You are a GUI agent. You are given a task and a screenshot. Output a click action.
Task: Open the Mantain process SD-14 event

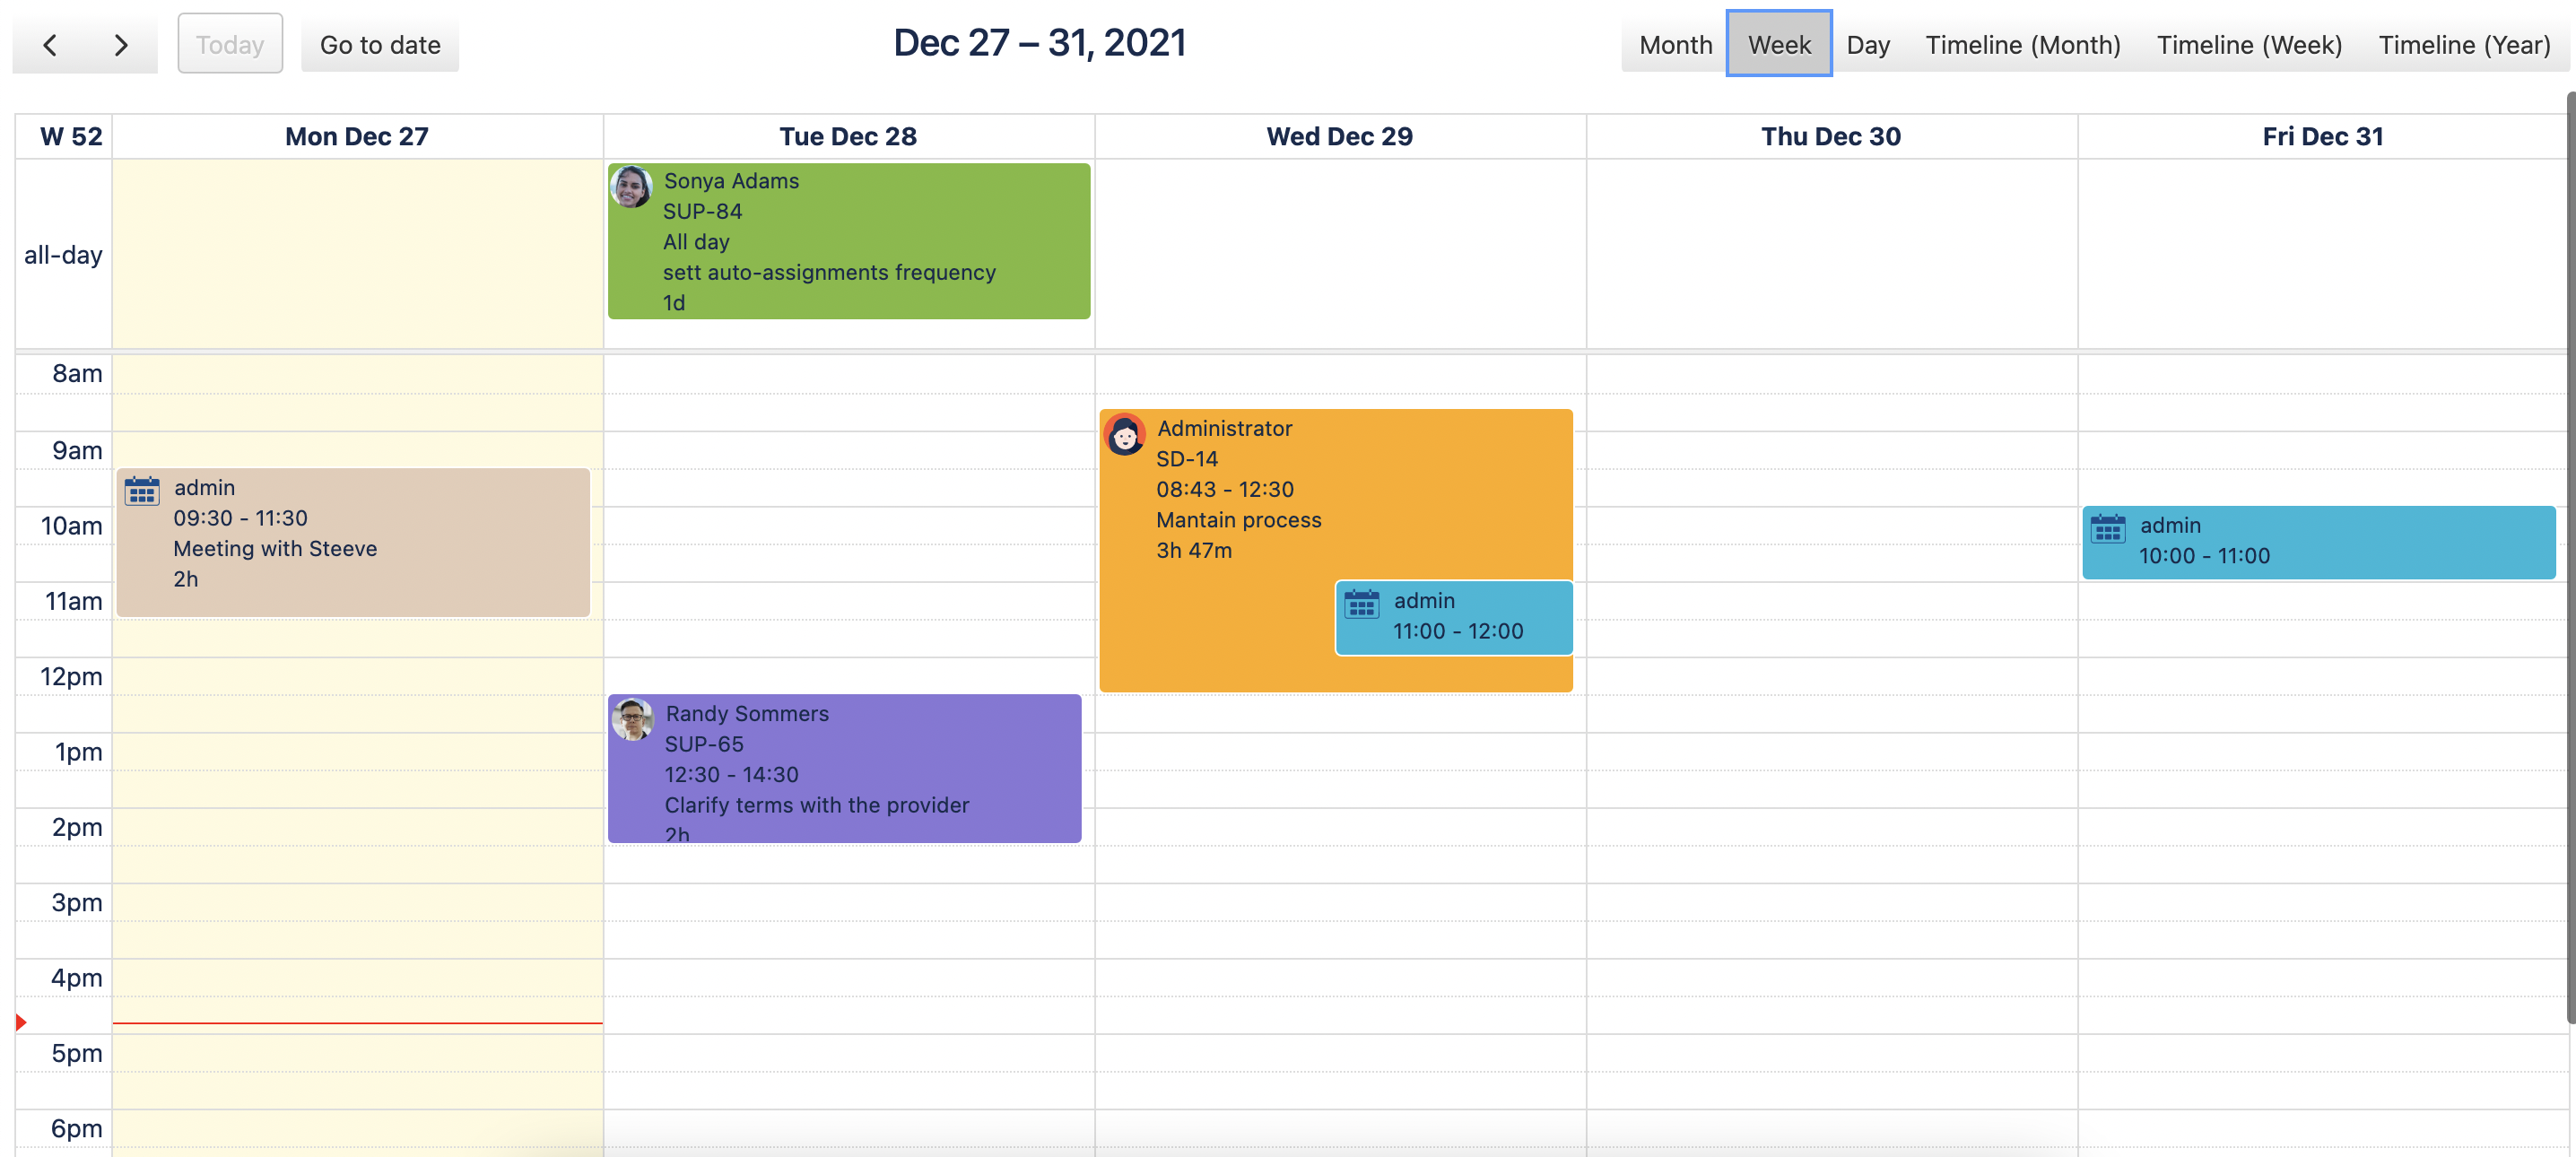(x=1238, y=520)
